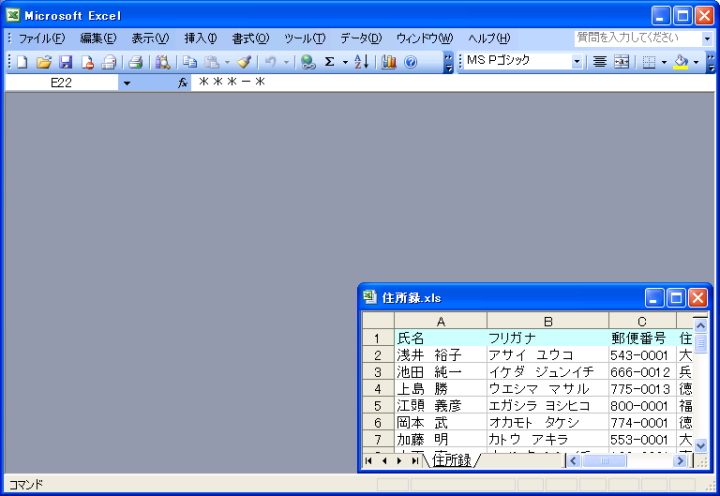
Task: Expand borders dropdown arrow
Action: (x=664, y=62)
